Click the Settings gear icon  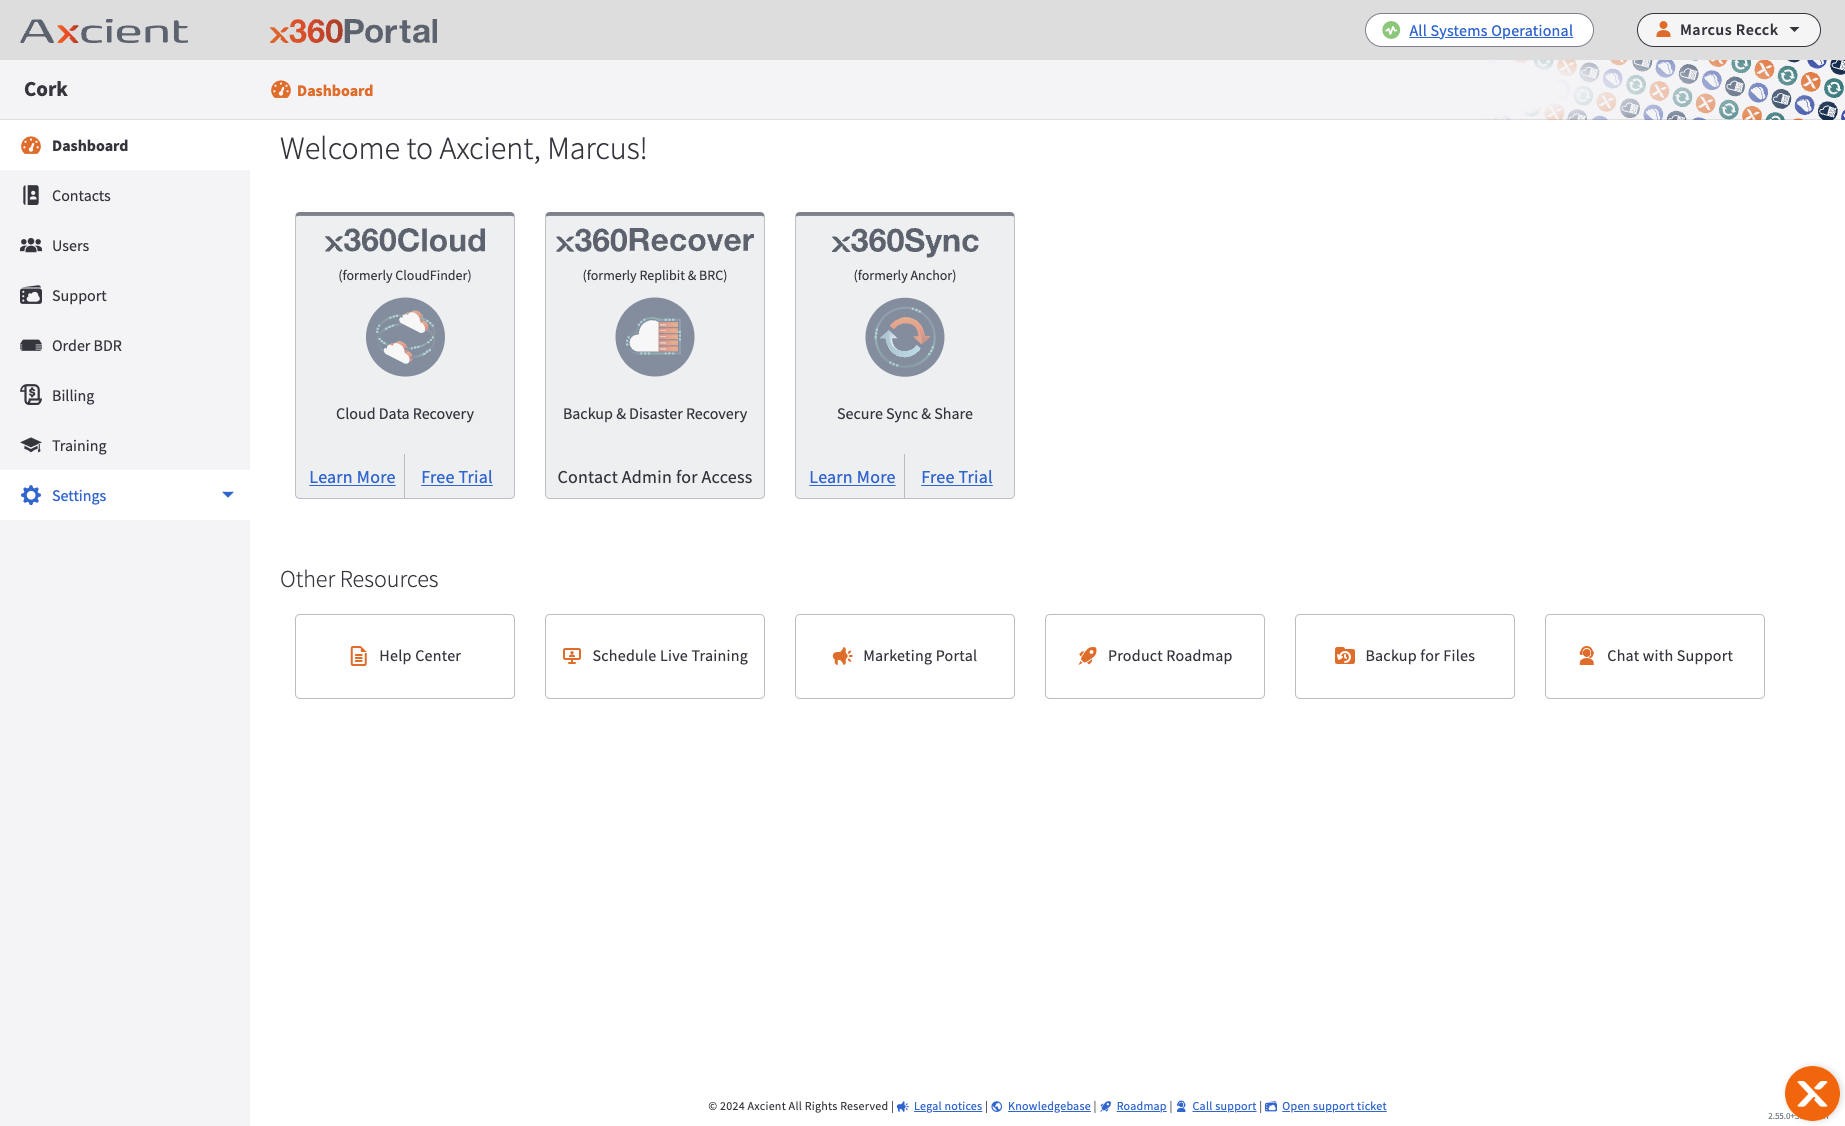(31, 495)
